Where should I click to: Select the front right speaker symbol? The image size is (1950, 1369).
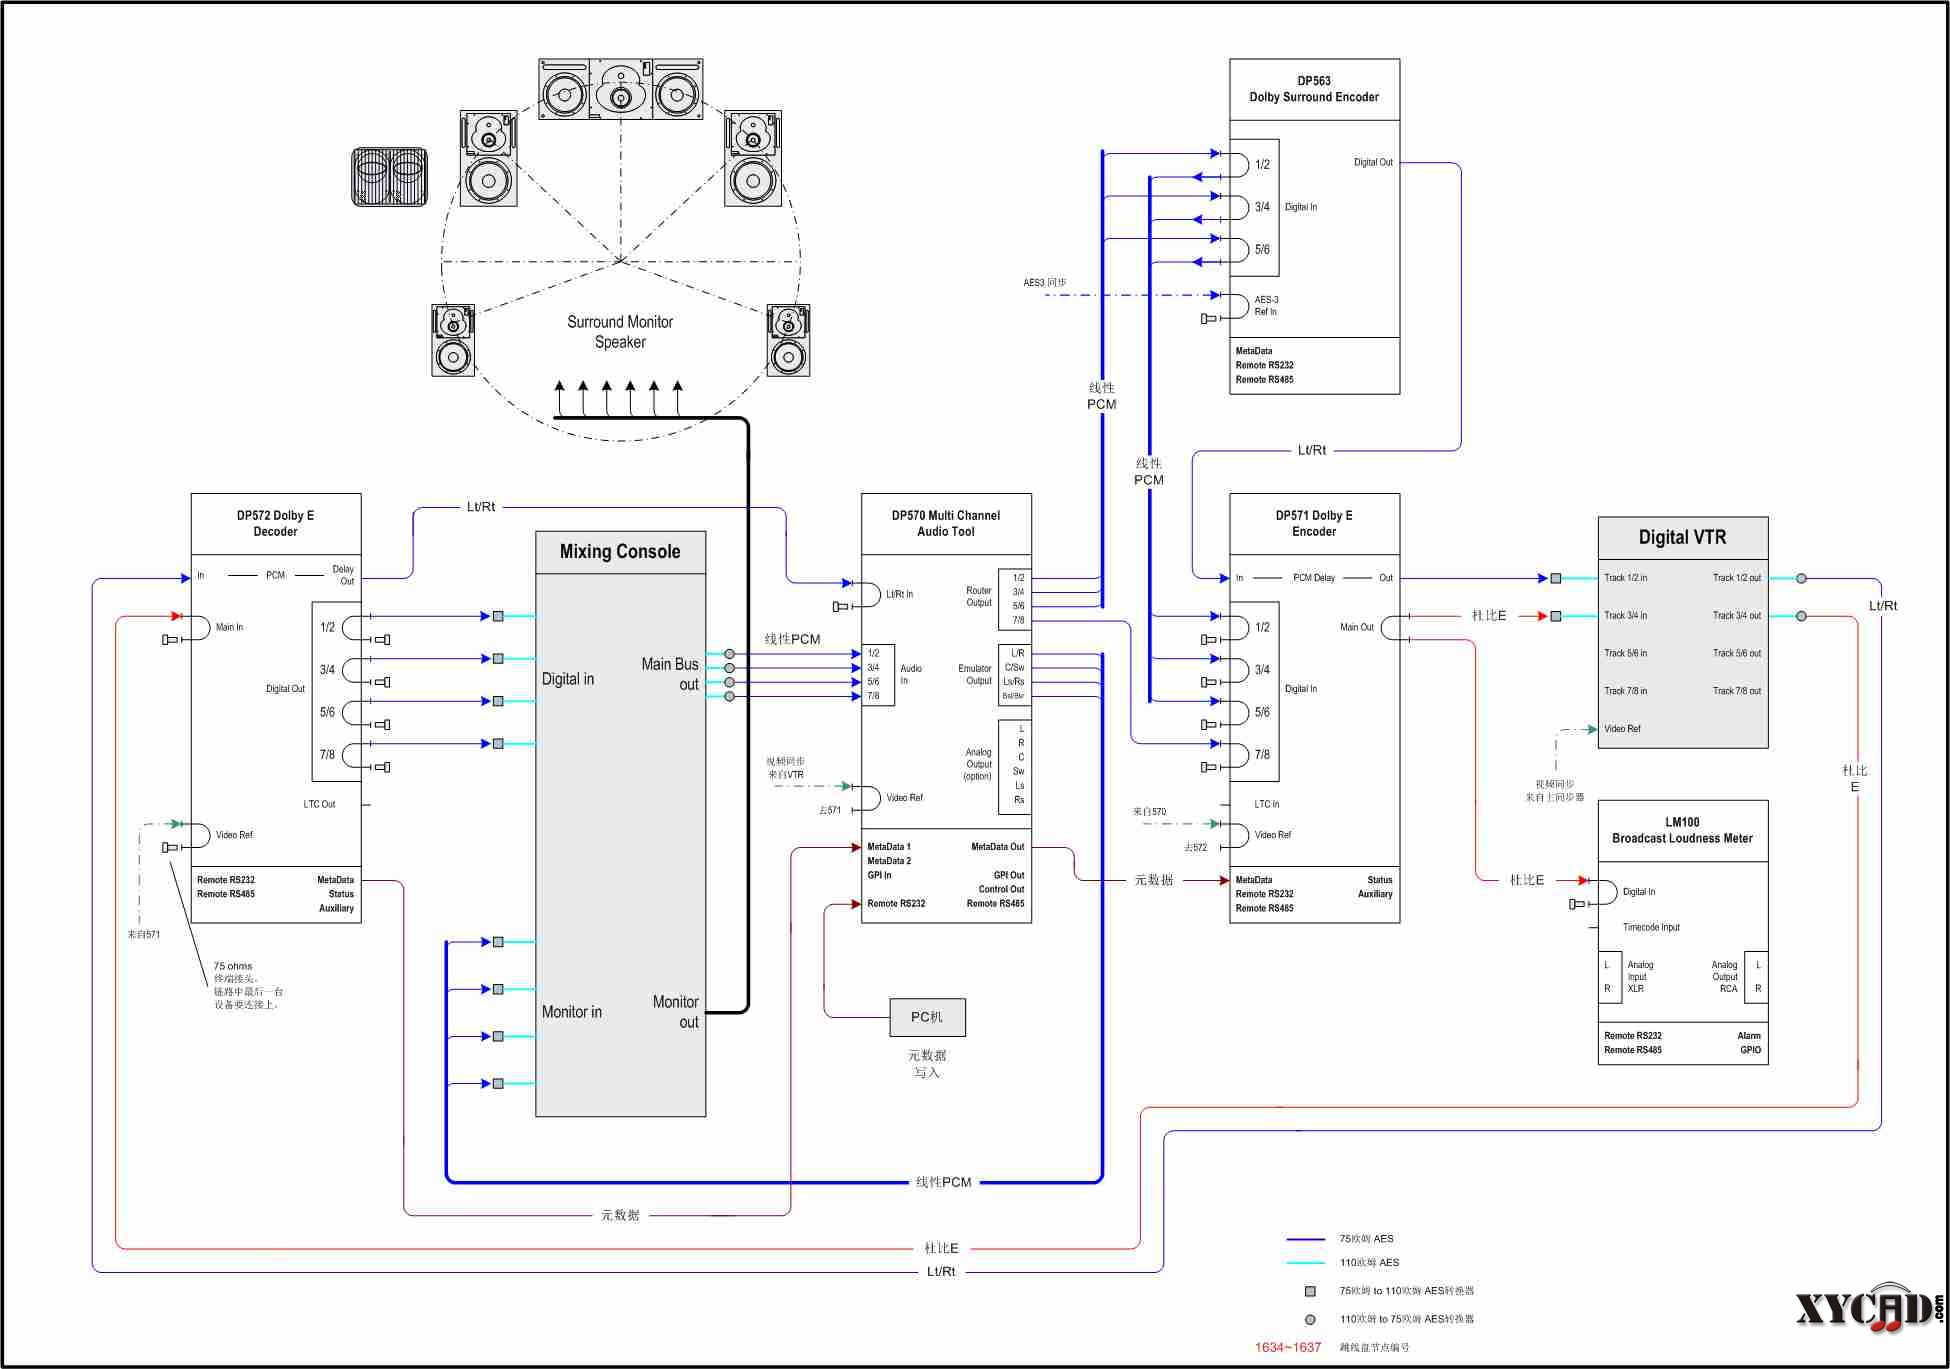coord(753,158)
